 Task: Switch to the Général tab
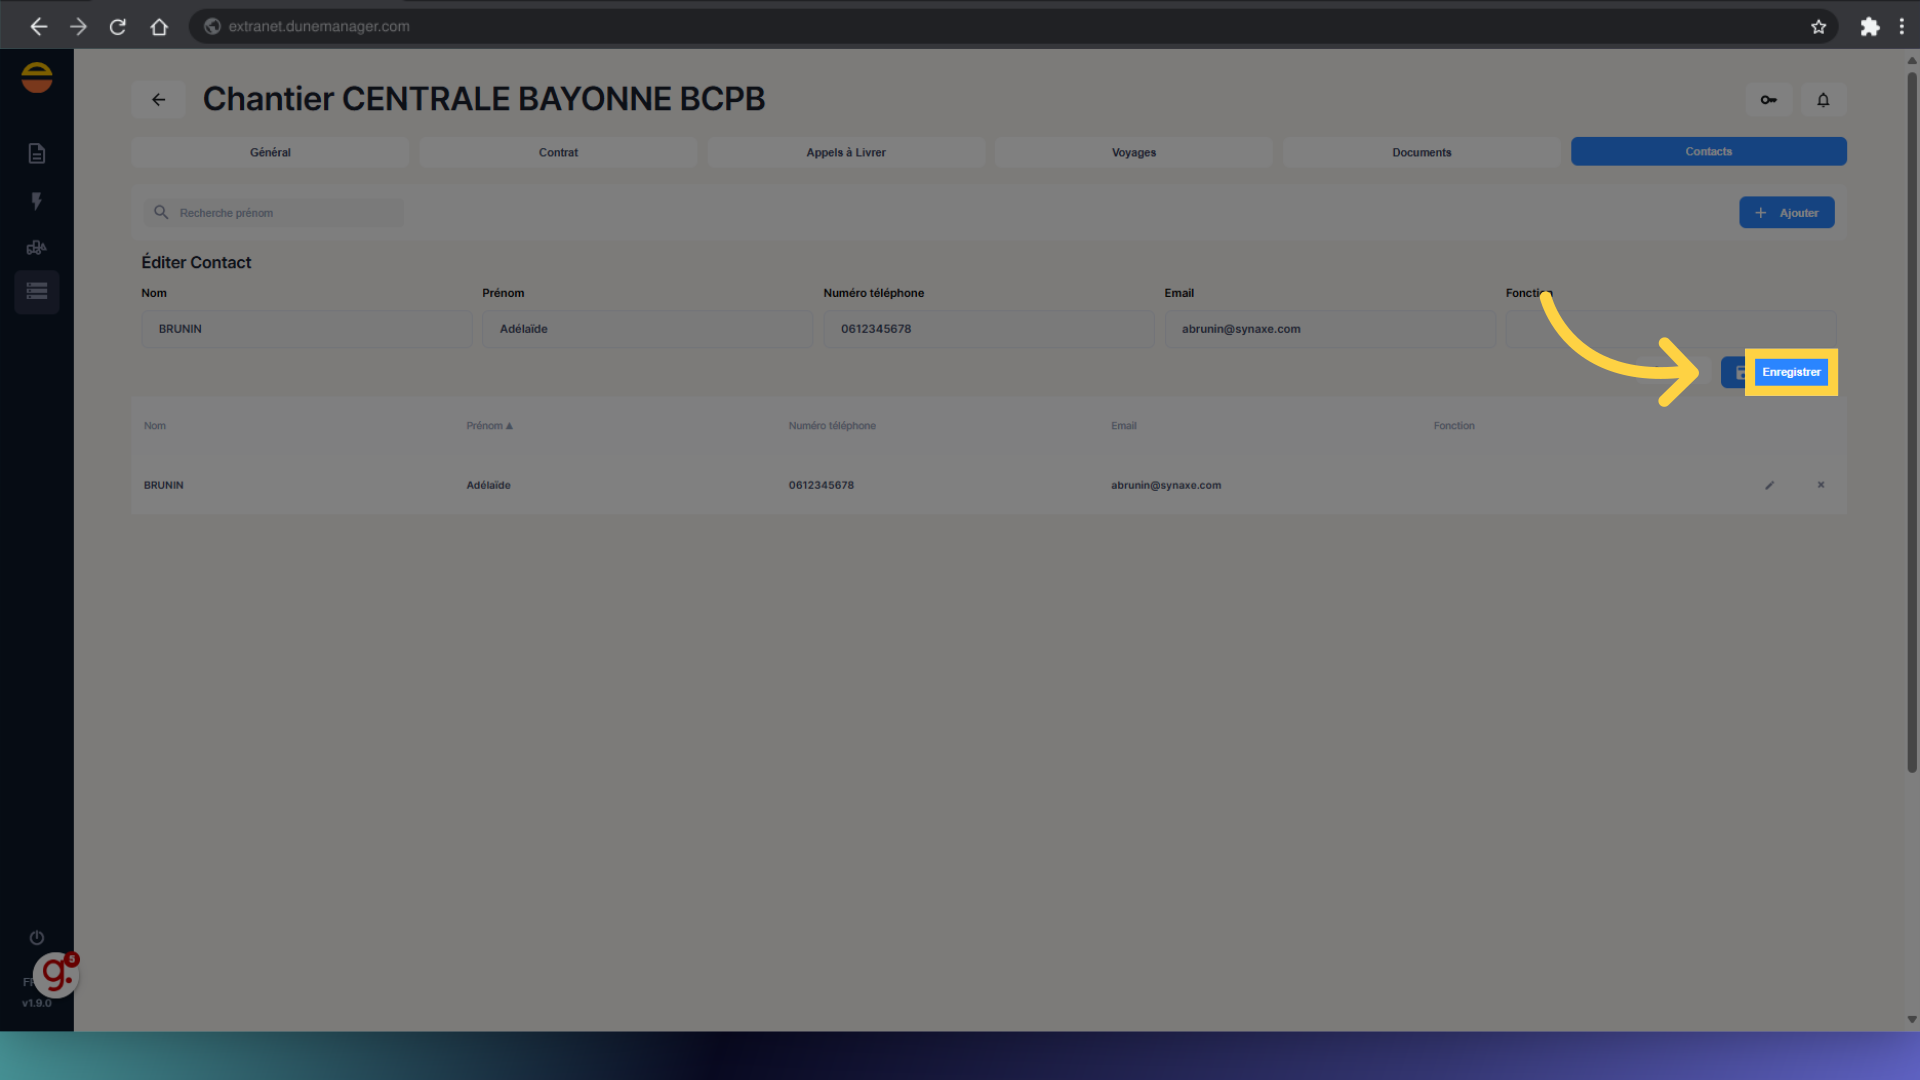(270, 152)
